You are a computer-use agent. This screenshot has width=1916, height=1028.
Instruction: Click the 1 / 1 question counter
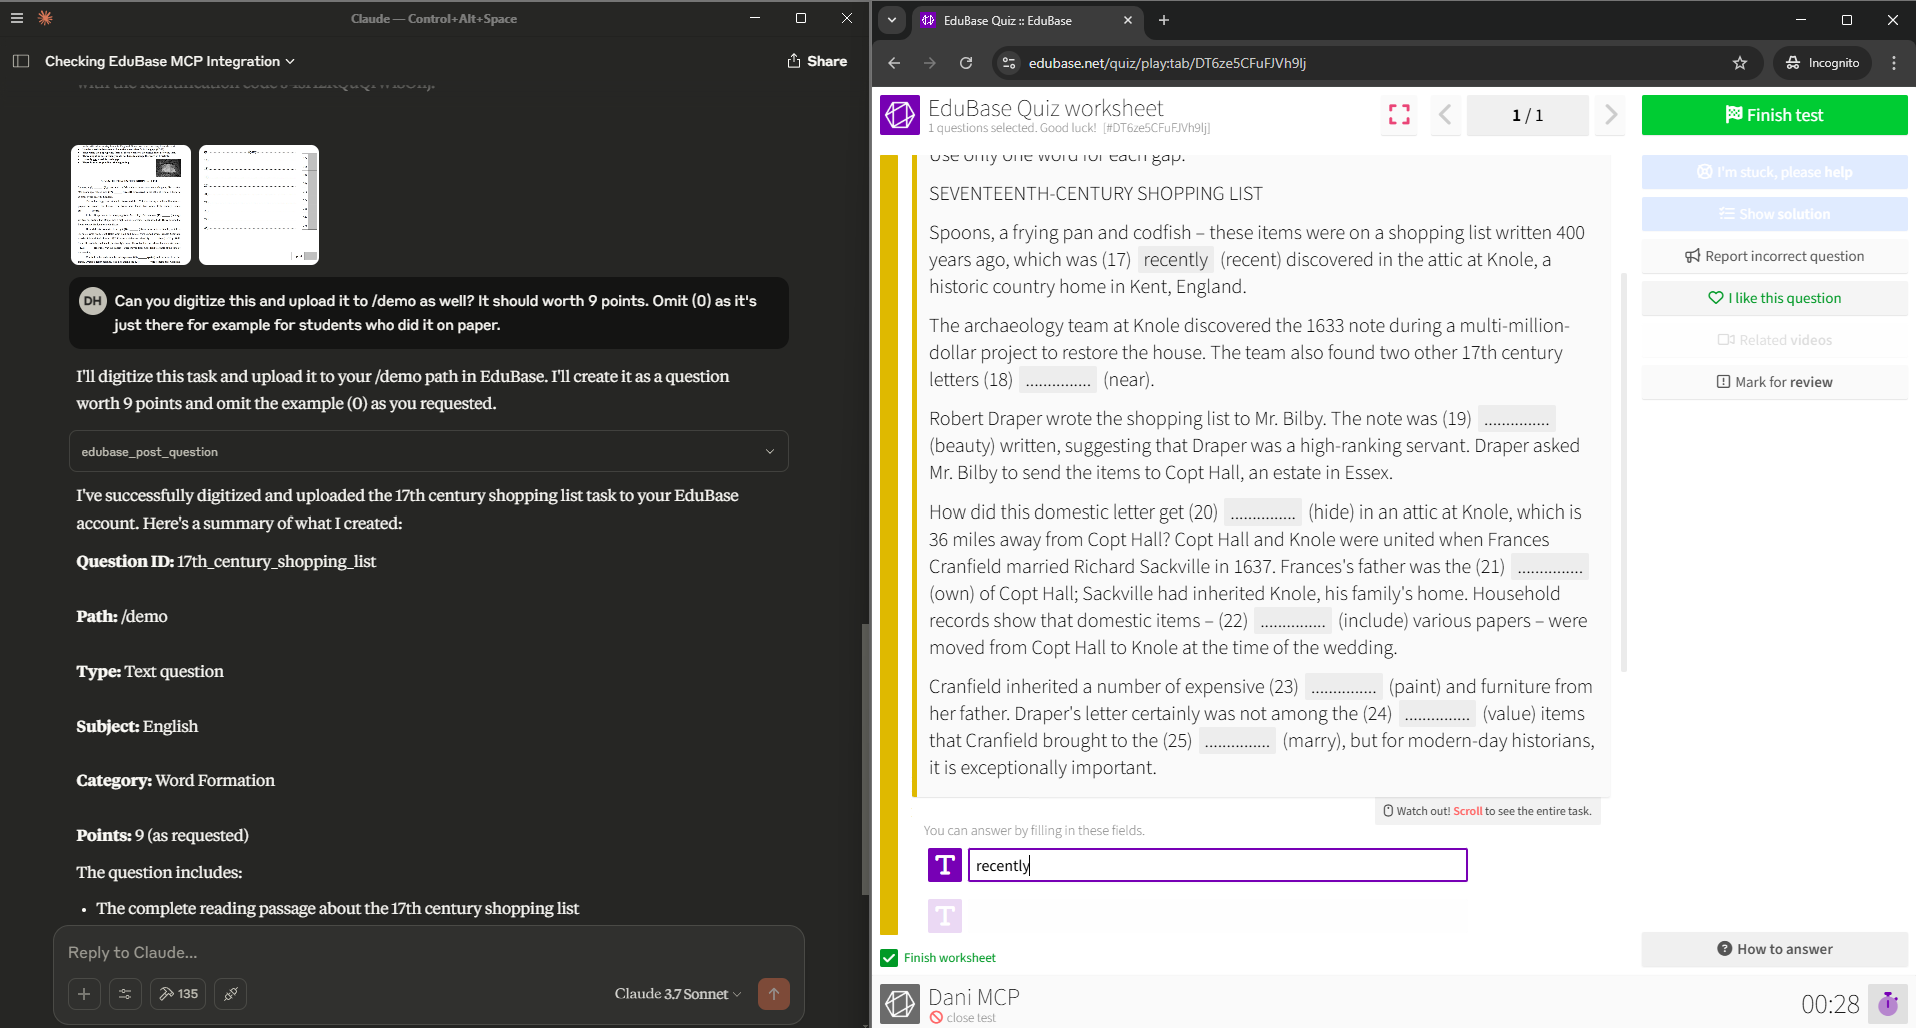1527,115
